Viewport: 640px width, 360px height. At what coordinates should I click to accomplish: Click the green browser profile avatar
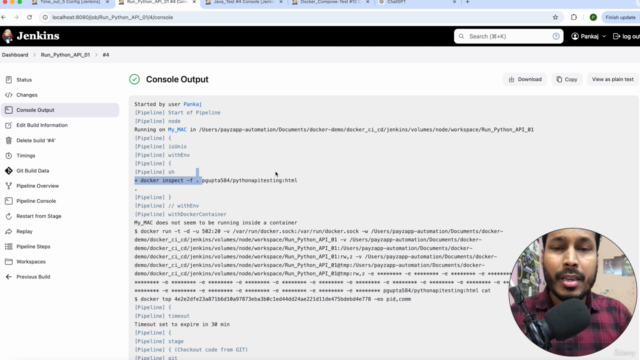[593, 17]
